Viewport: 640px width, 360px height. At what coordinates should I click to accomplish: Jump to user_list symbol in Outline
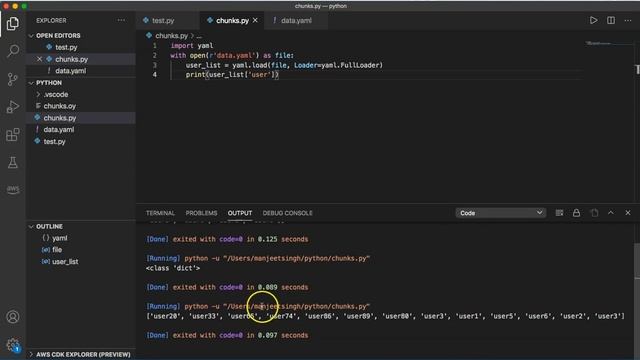coord(65,262)
